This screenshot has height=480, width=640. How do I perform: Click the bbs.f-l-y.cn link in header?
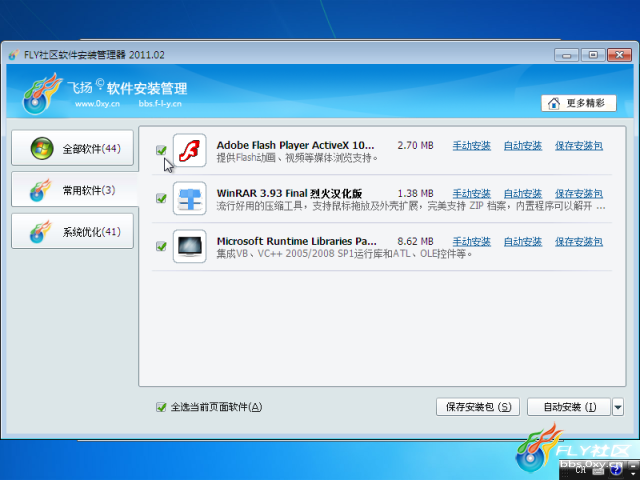point(160,104)
